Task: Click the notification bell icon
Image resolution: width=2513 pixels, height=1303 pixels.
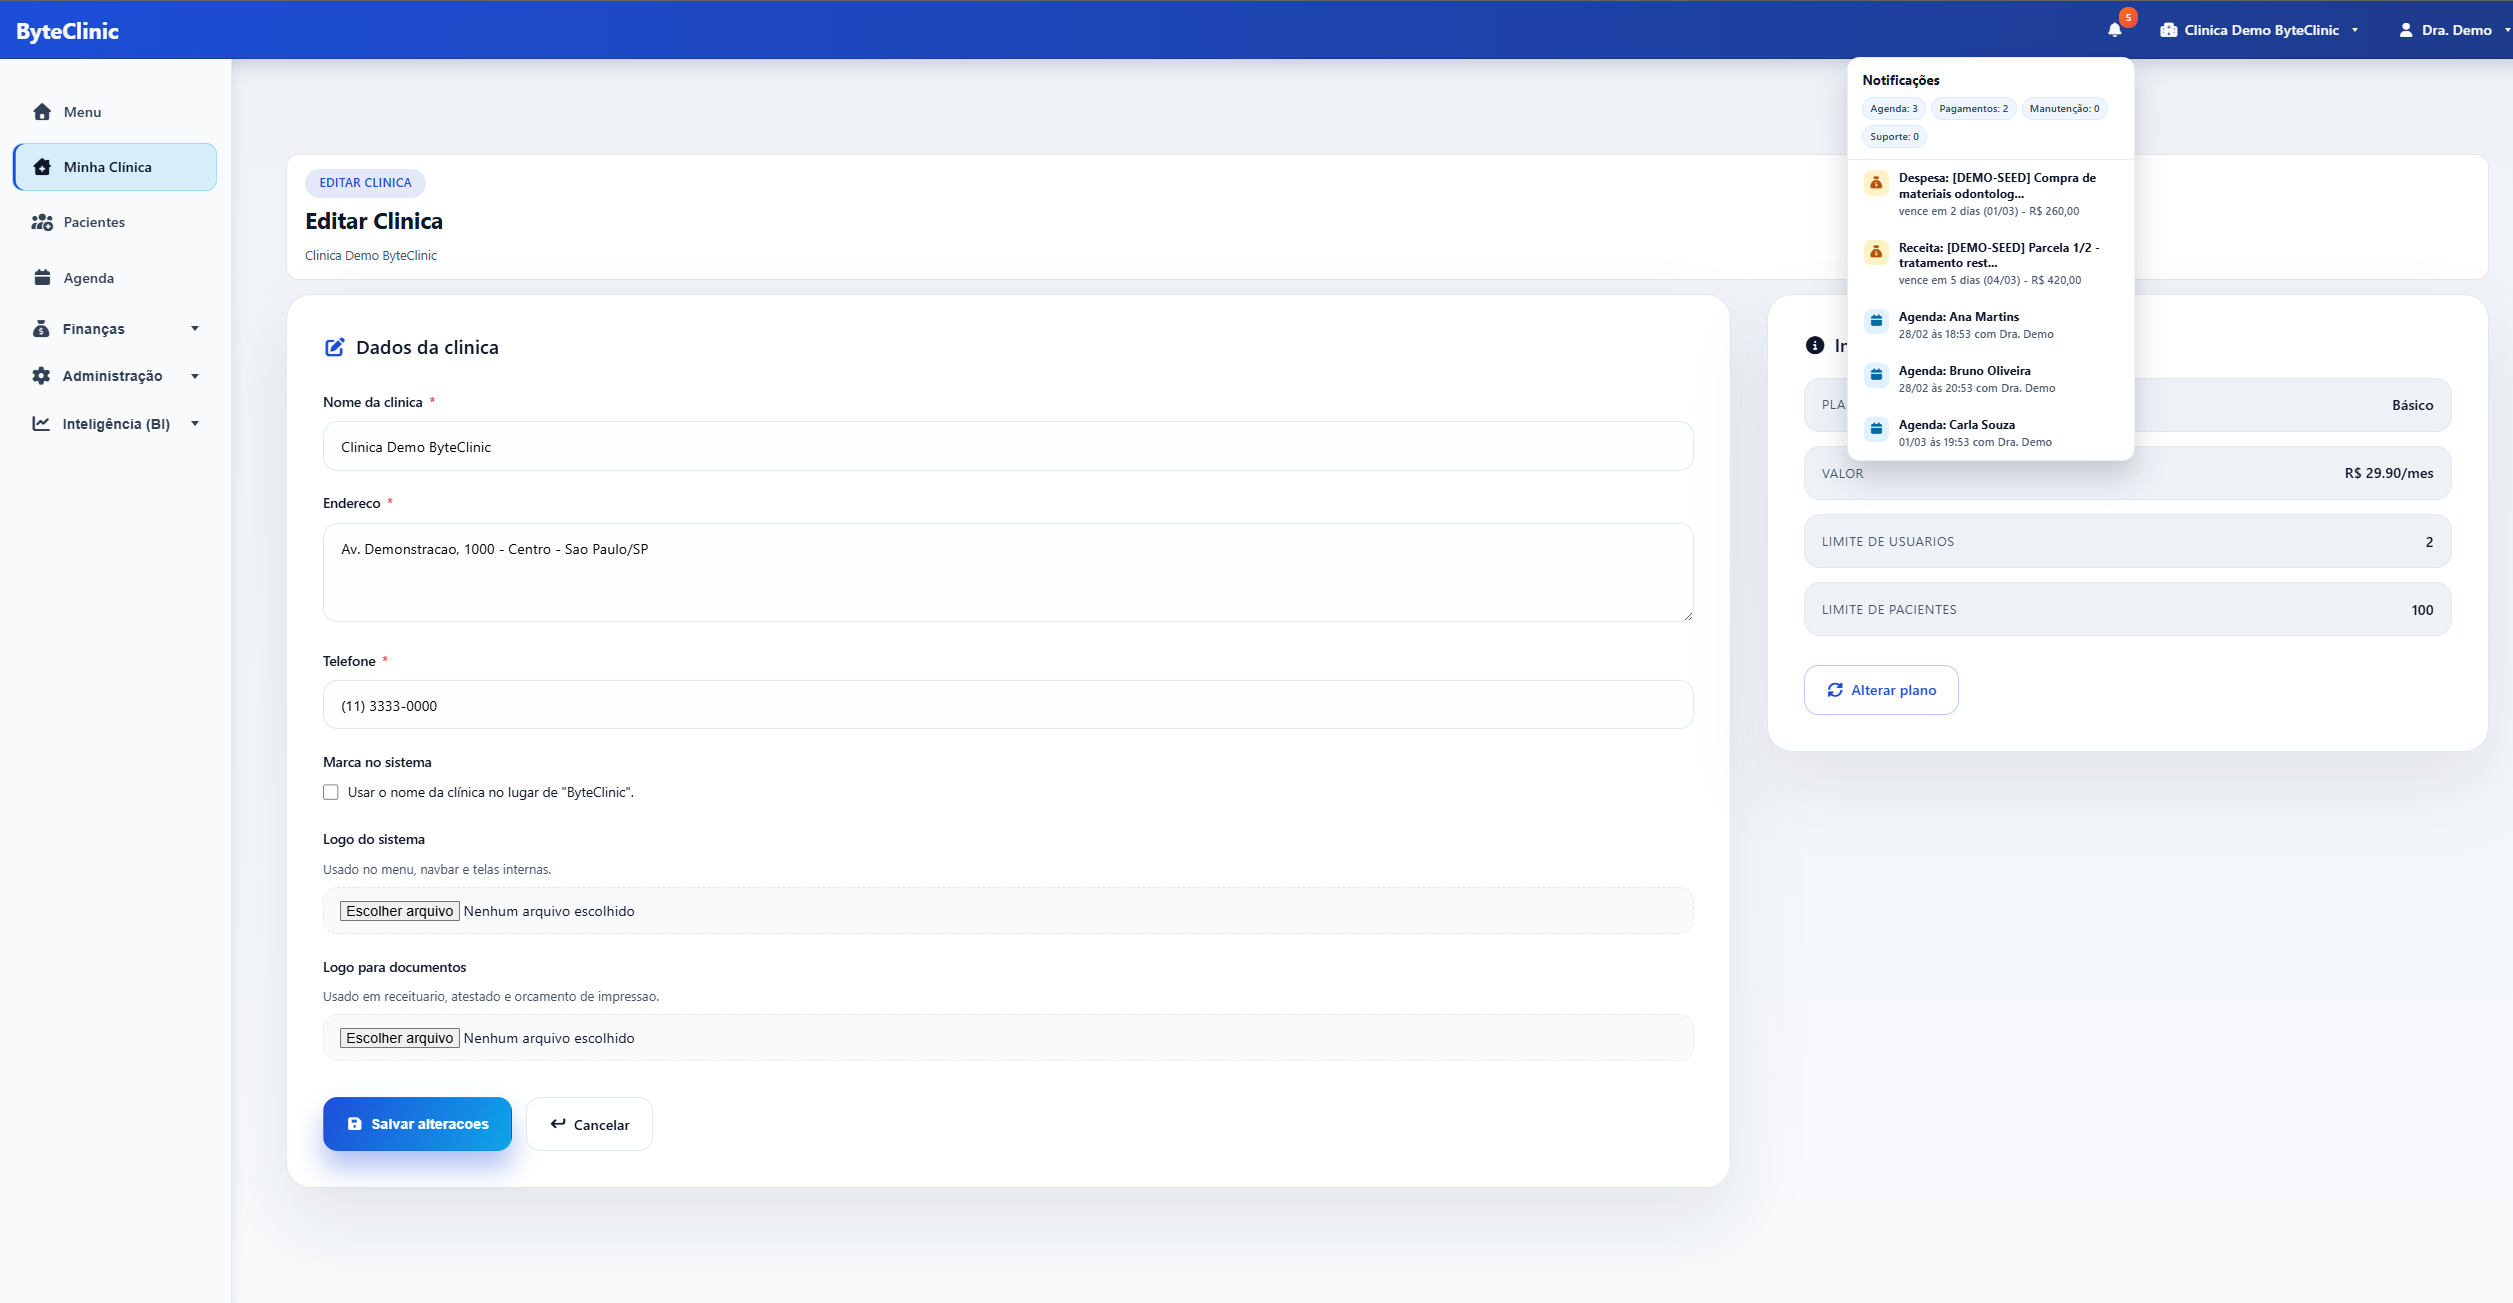Action: pos(2114,30)
